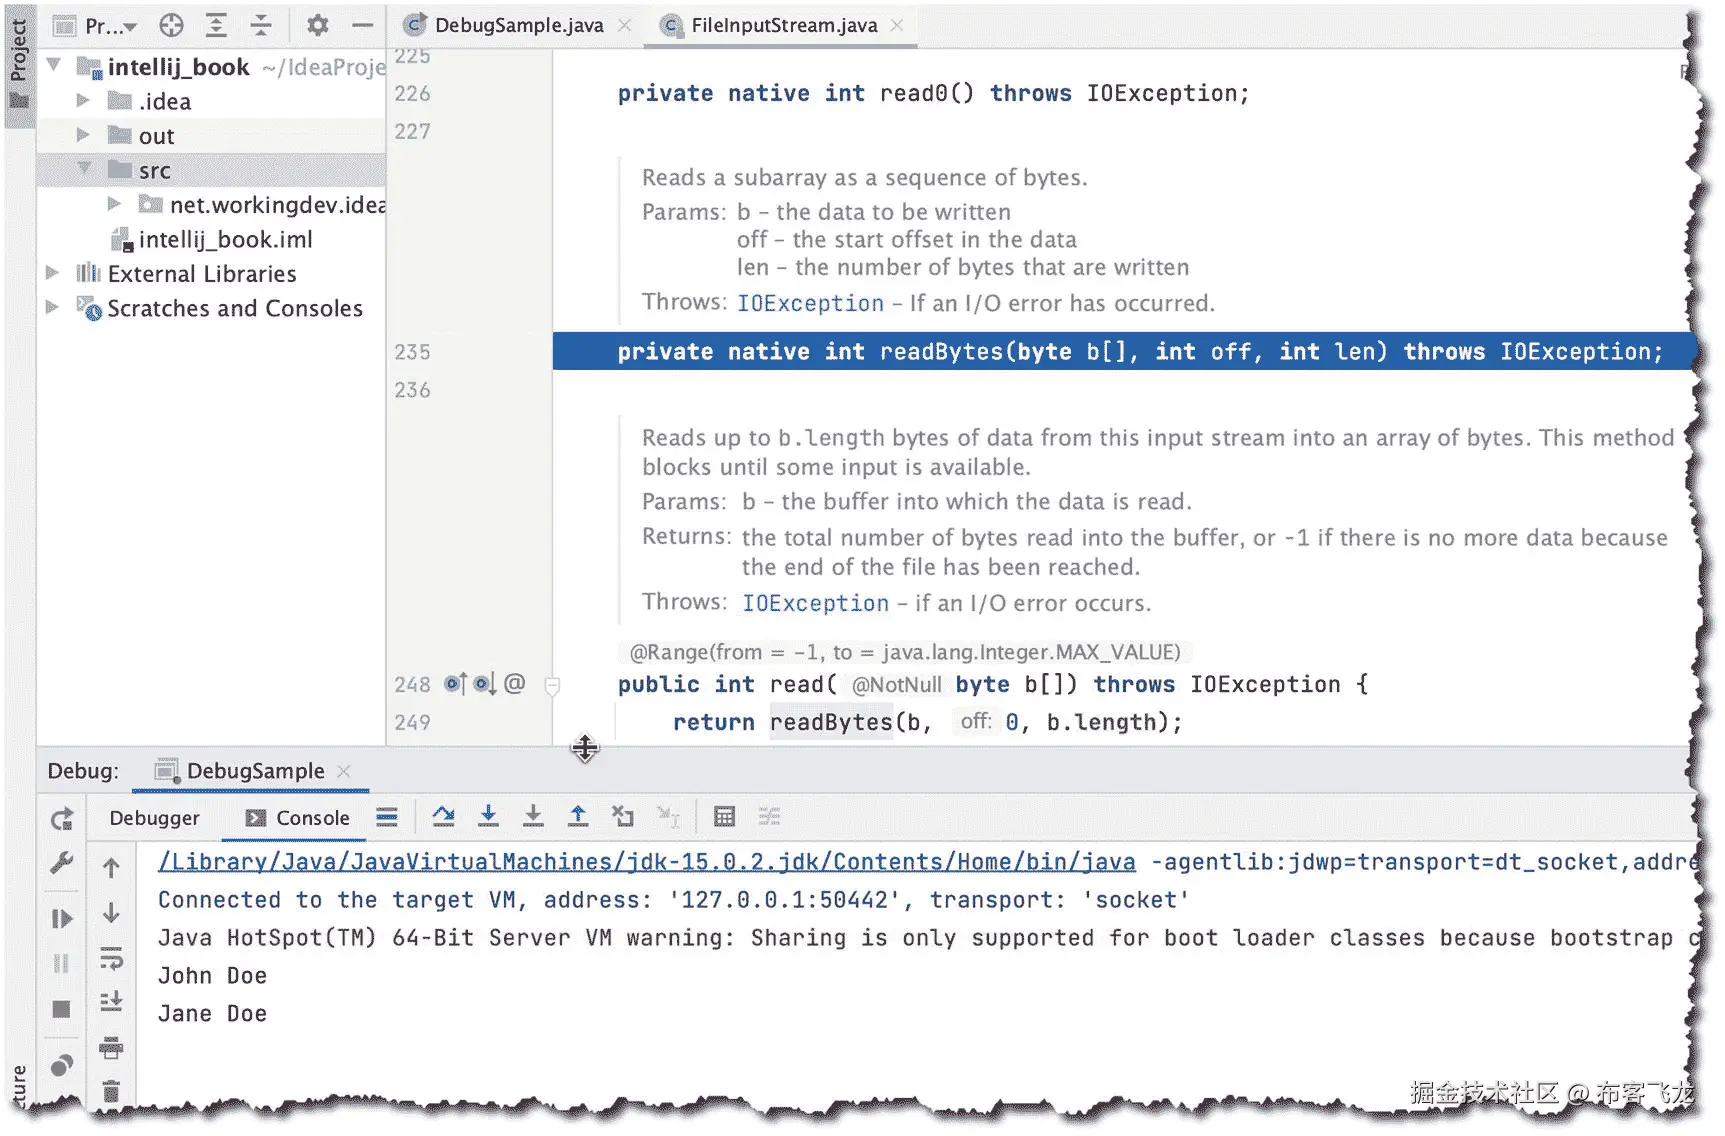This screenshot has height=1136, width=1725.
Task: Click the 'John Doe' console output line
Action: [212, 975]
